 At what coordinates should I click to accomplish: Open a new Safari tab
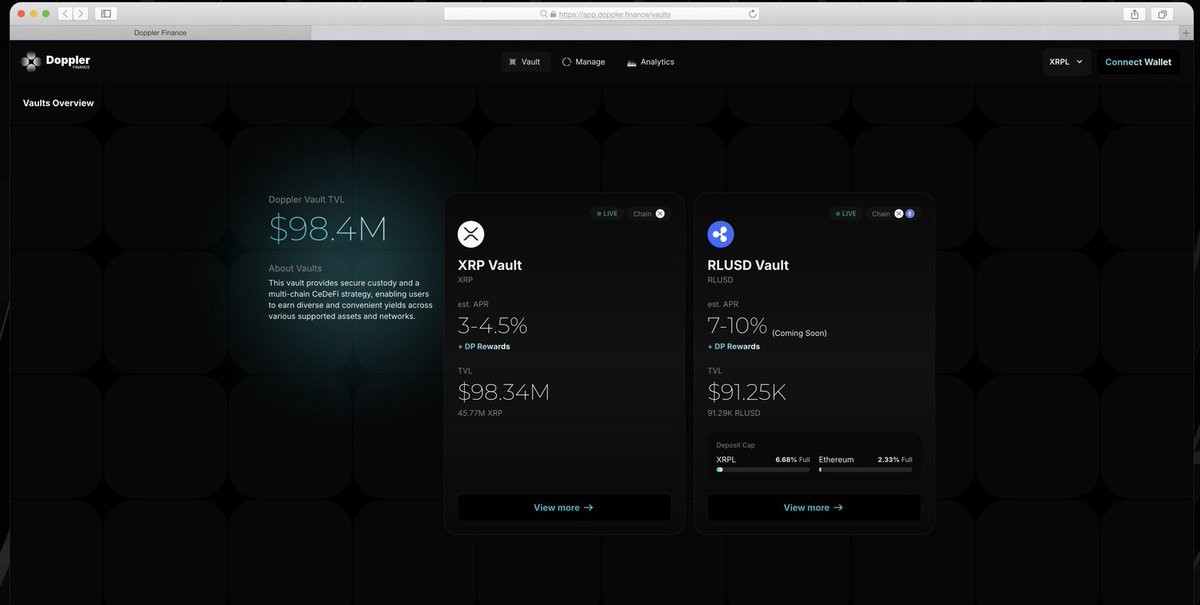[x=1186, y=33]
